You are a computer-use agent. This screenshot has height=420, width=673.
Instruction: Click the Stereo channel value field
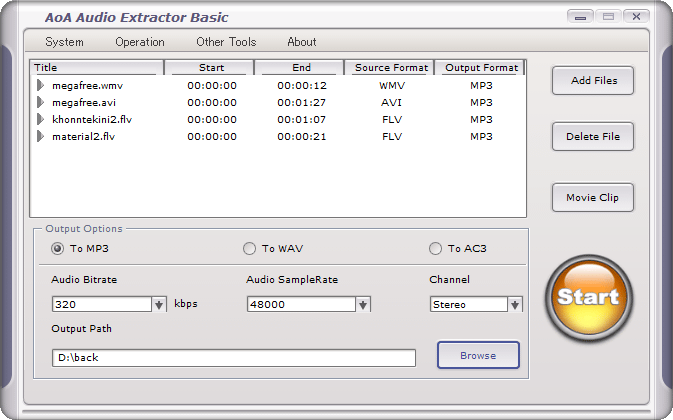pos(469,305)
